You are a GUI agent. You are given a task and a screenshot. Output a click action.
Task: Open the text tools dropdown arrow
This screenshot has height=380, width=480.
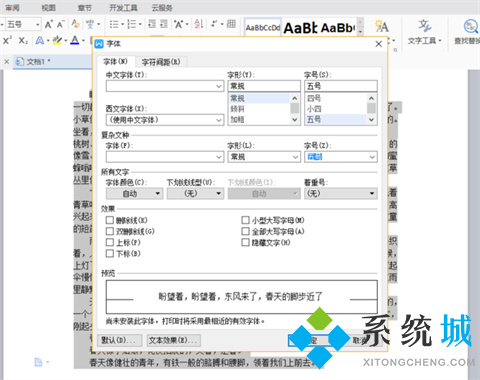pyautogui.click(x=440, y=41)
